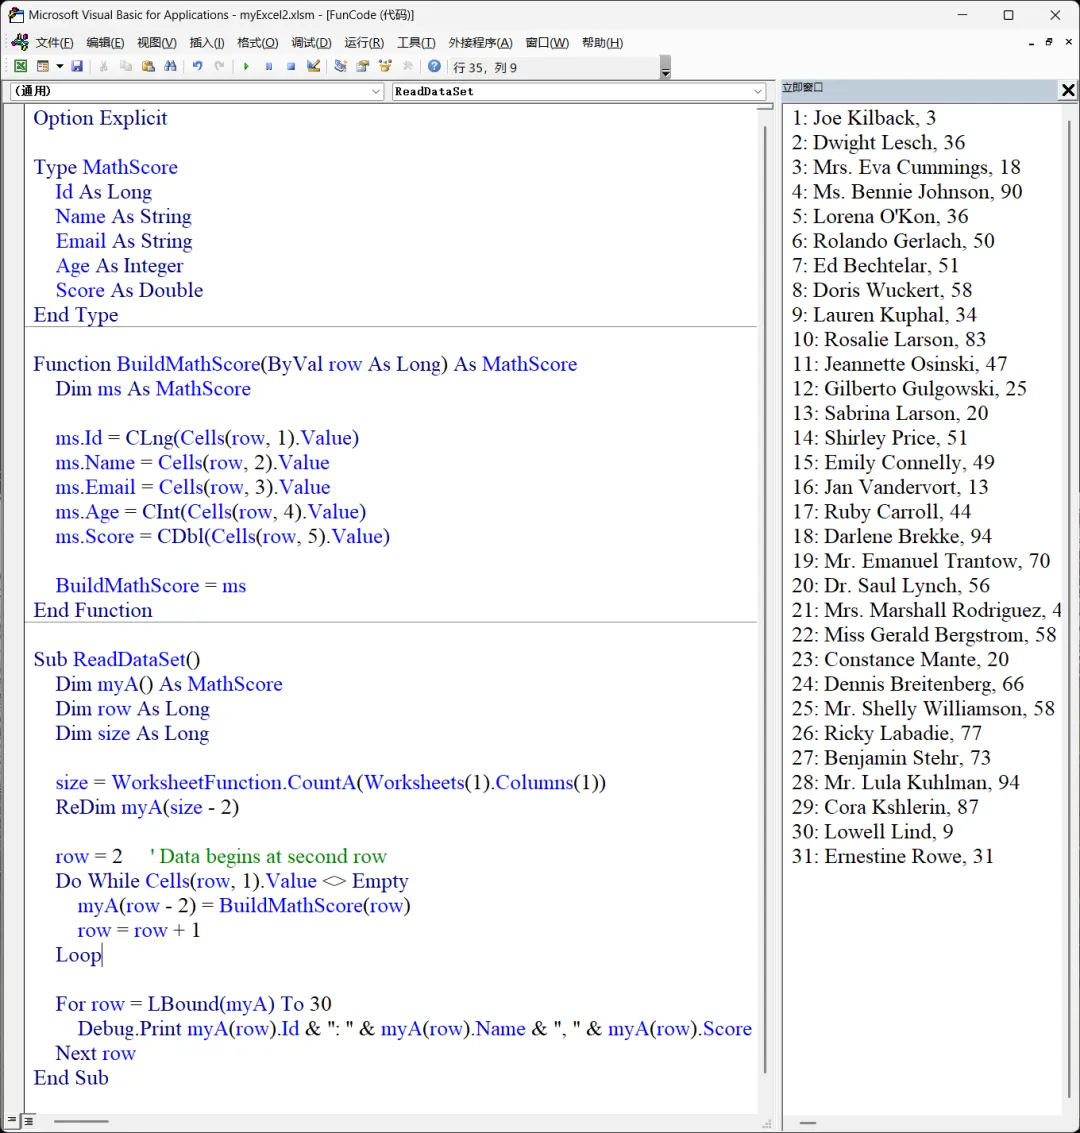Click '4: Ms. Bennie Johnson, 90' output line

[x=907, y=191]
